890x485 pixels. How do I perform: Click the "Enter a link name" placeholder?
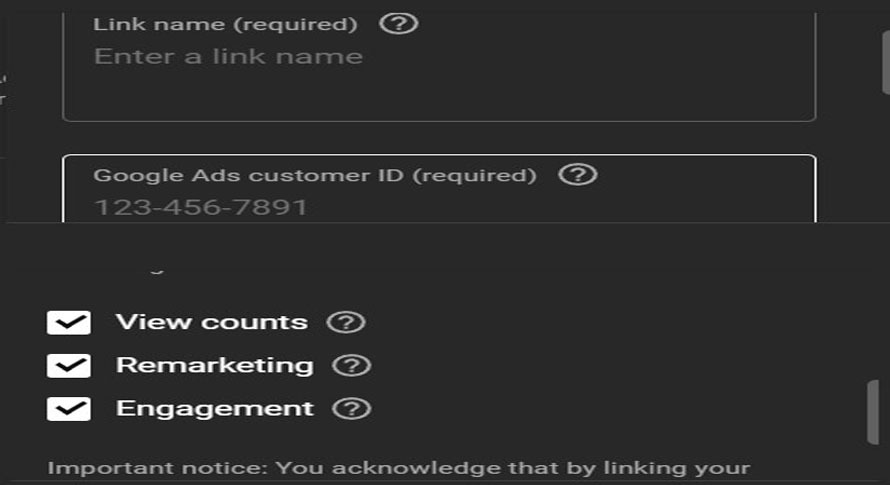(x=228, y=56)
